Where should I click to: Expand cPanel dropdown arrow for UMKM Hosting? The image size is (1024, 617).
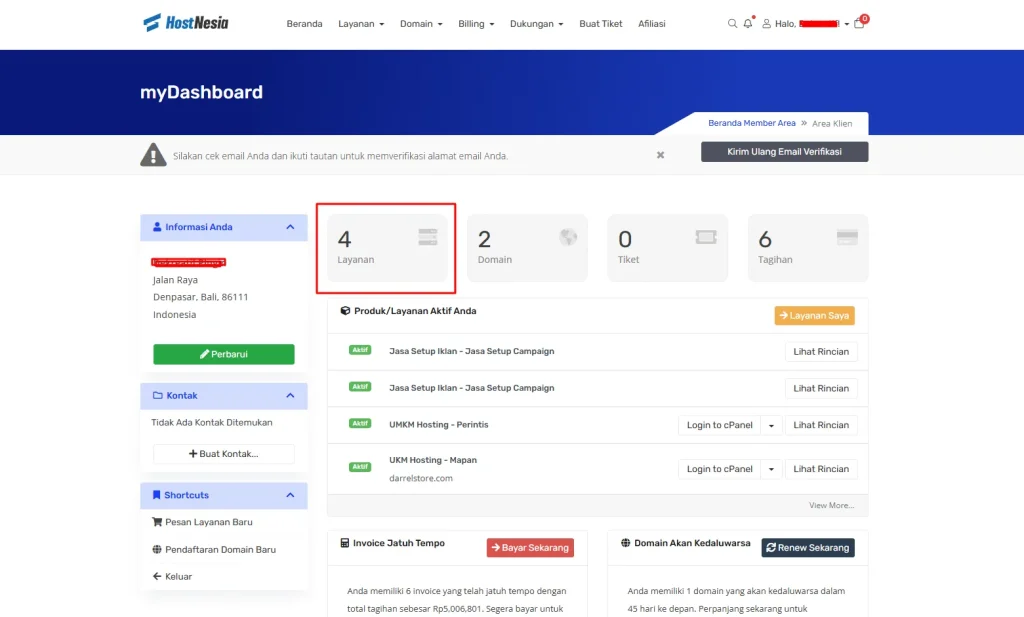(x=771, y=425)
